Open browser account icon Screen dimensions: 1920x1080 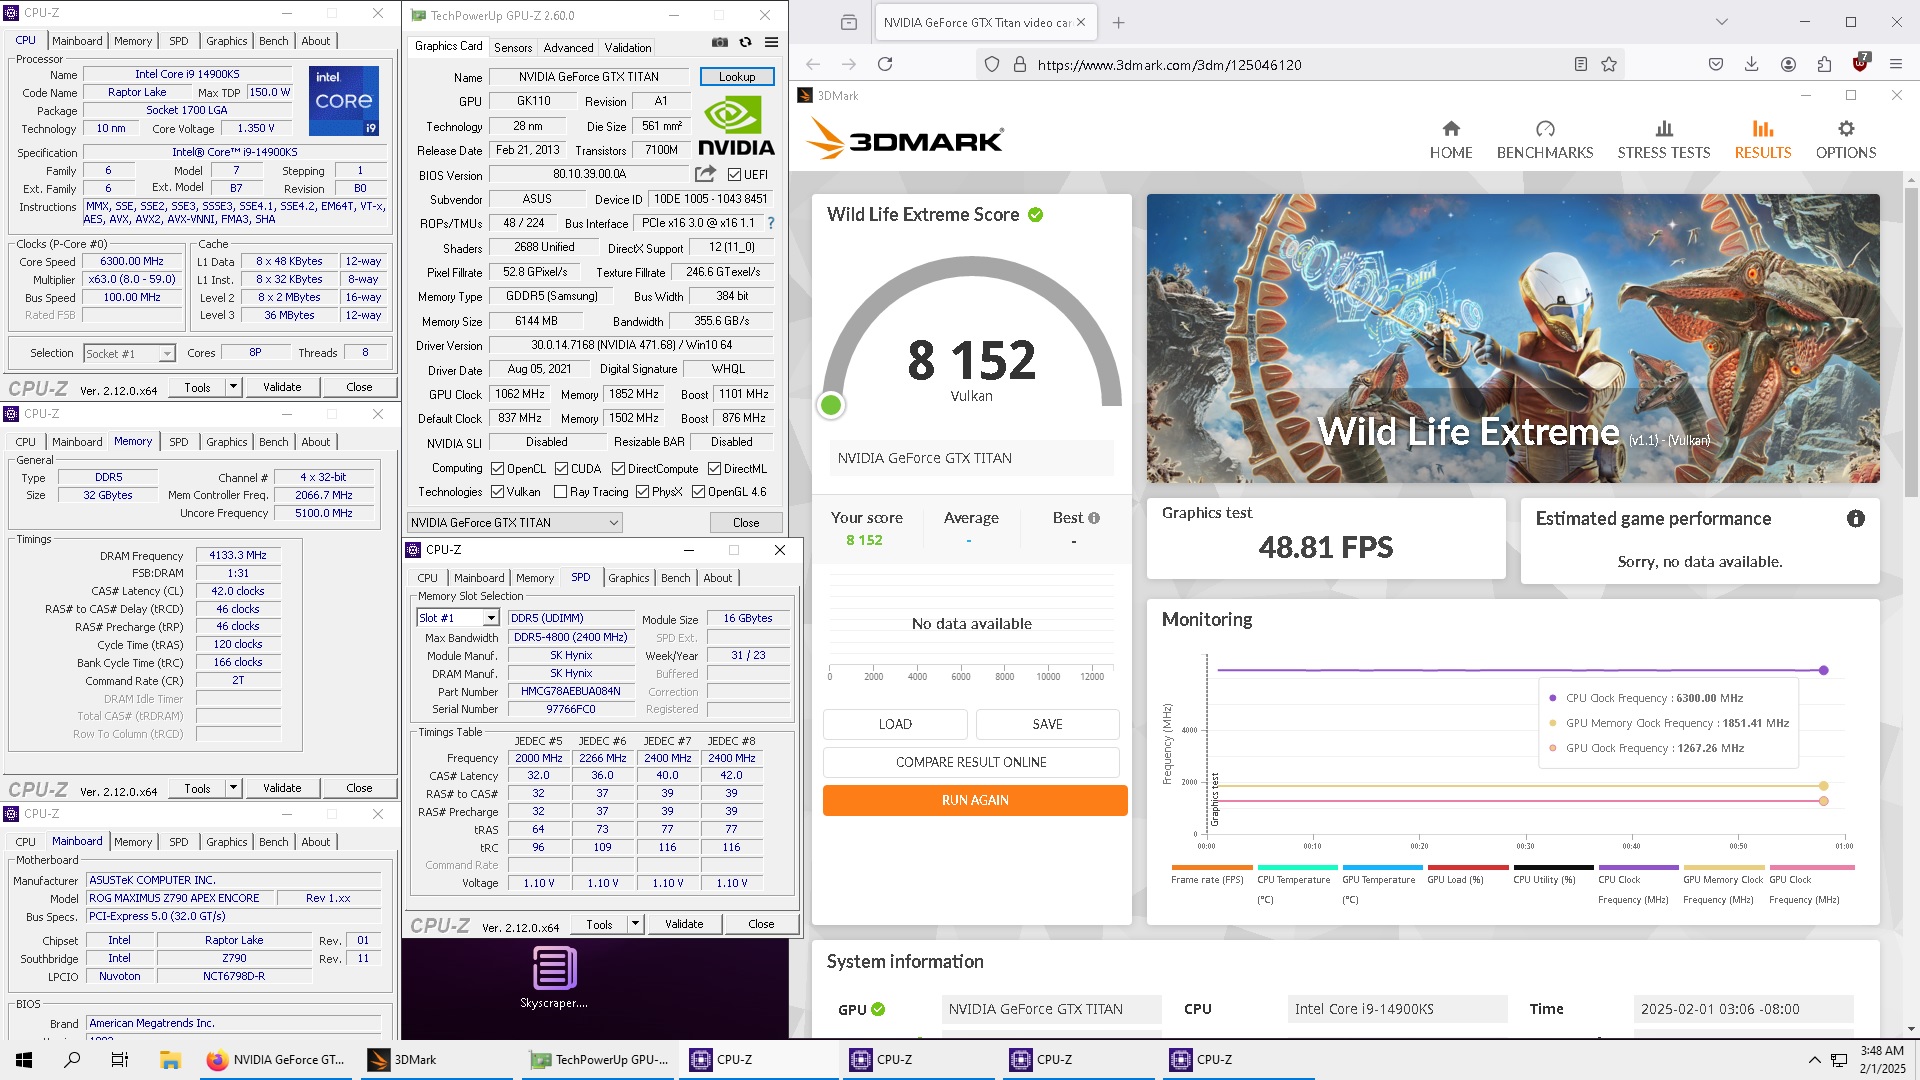(1788, 64)
